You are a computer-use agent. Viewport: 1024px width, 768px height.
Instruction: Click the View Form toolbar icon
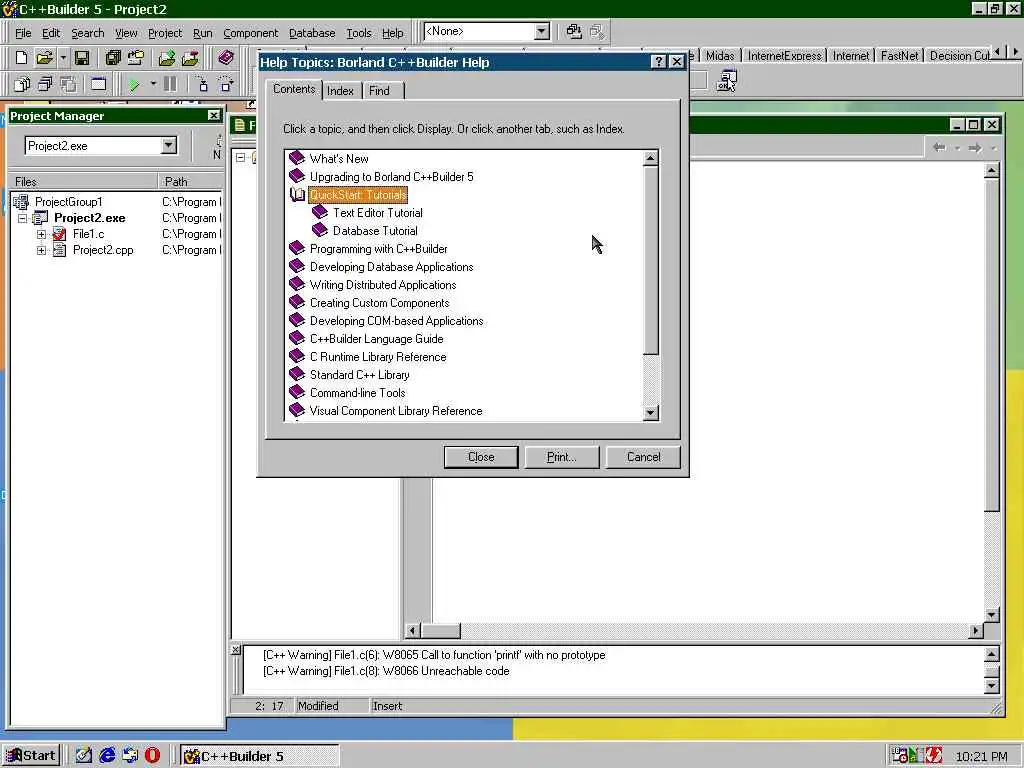pyautogui.click(x=45, y=84)
